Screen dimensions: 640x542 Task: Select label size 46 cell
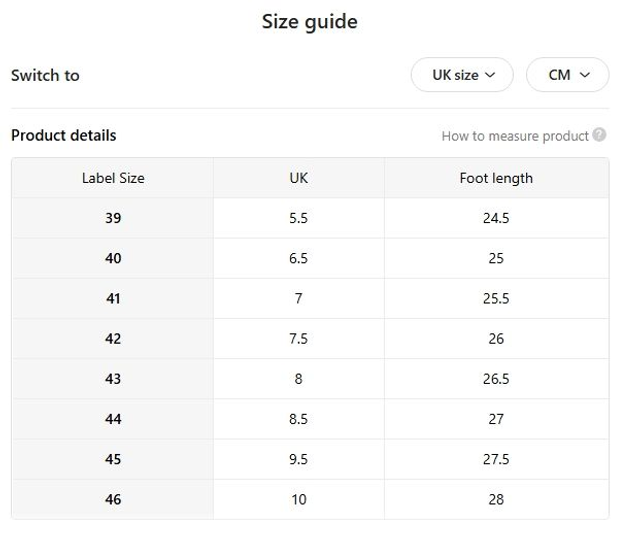click(x=113, y=499)
